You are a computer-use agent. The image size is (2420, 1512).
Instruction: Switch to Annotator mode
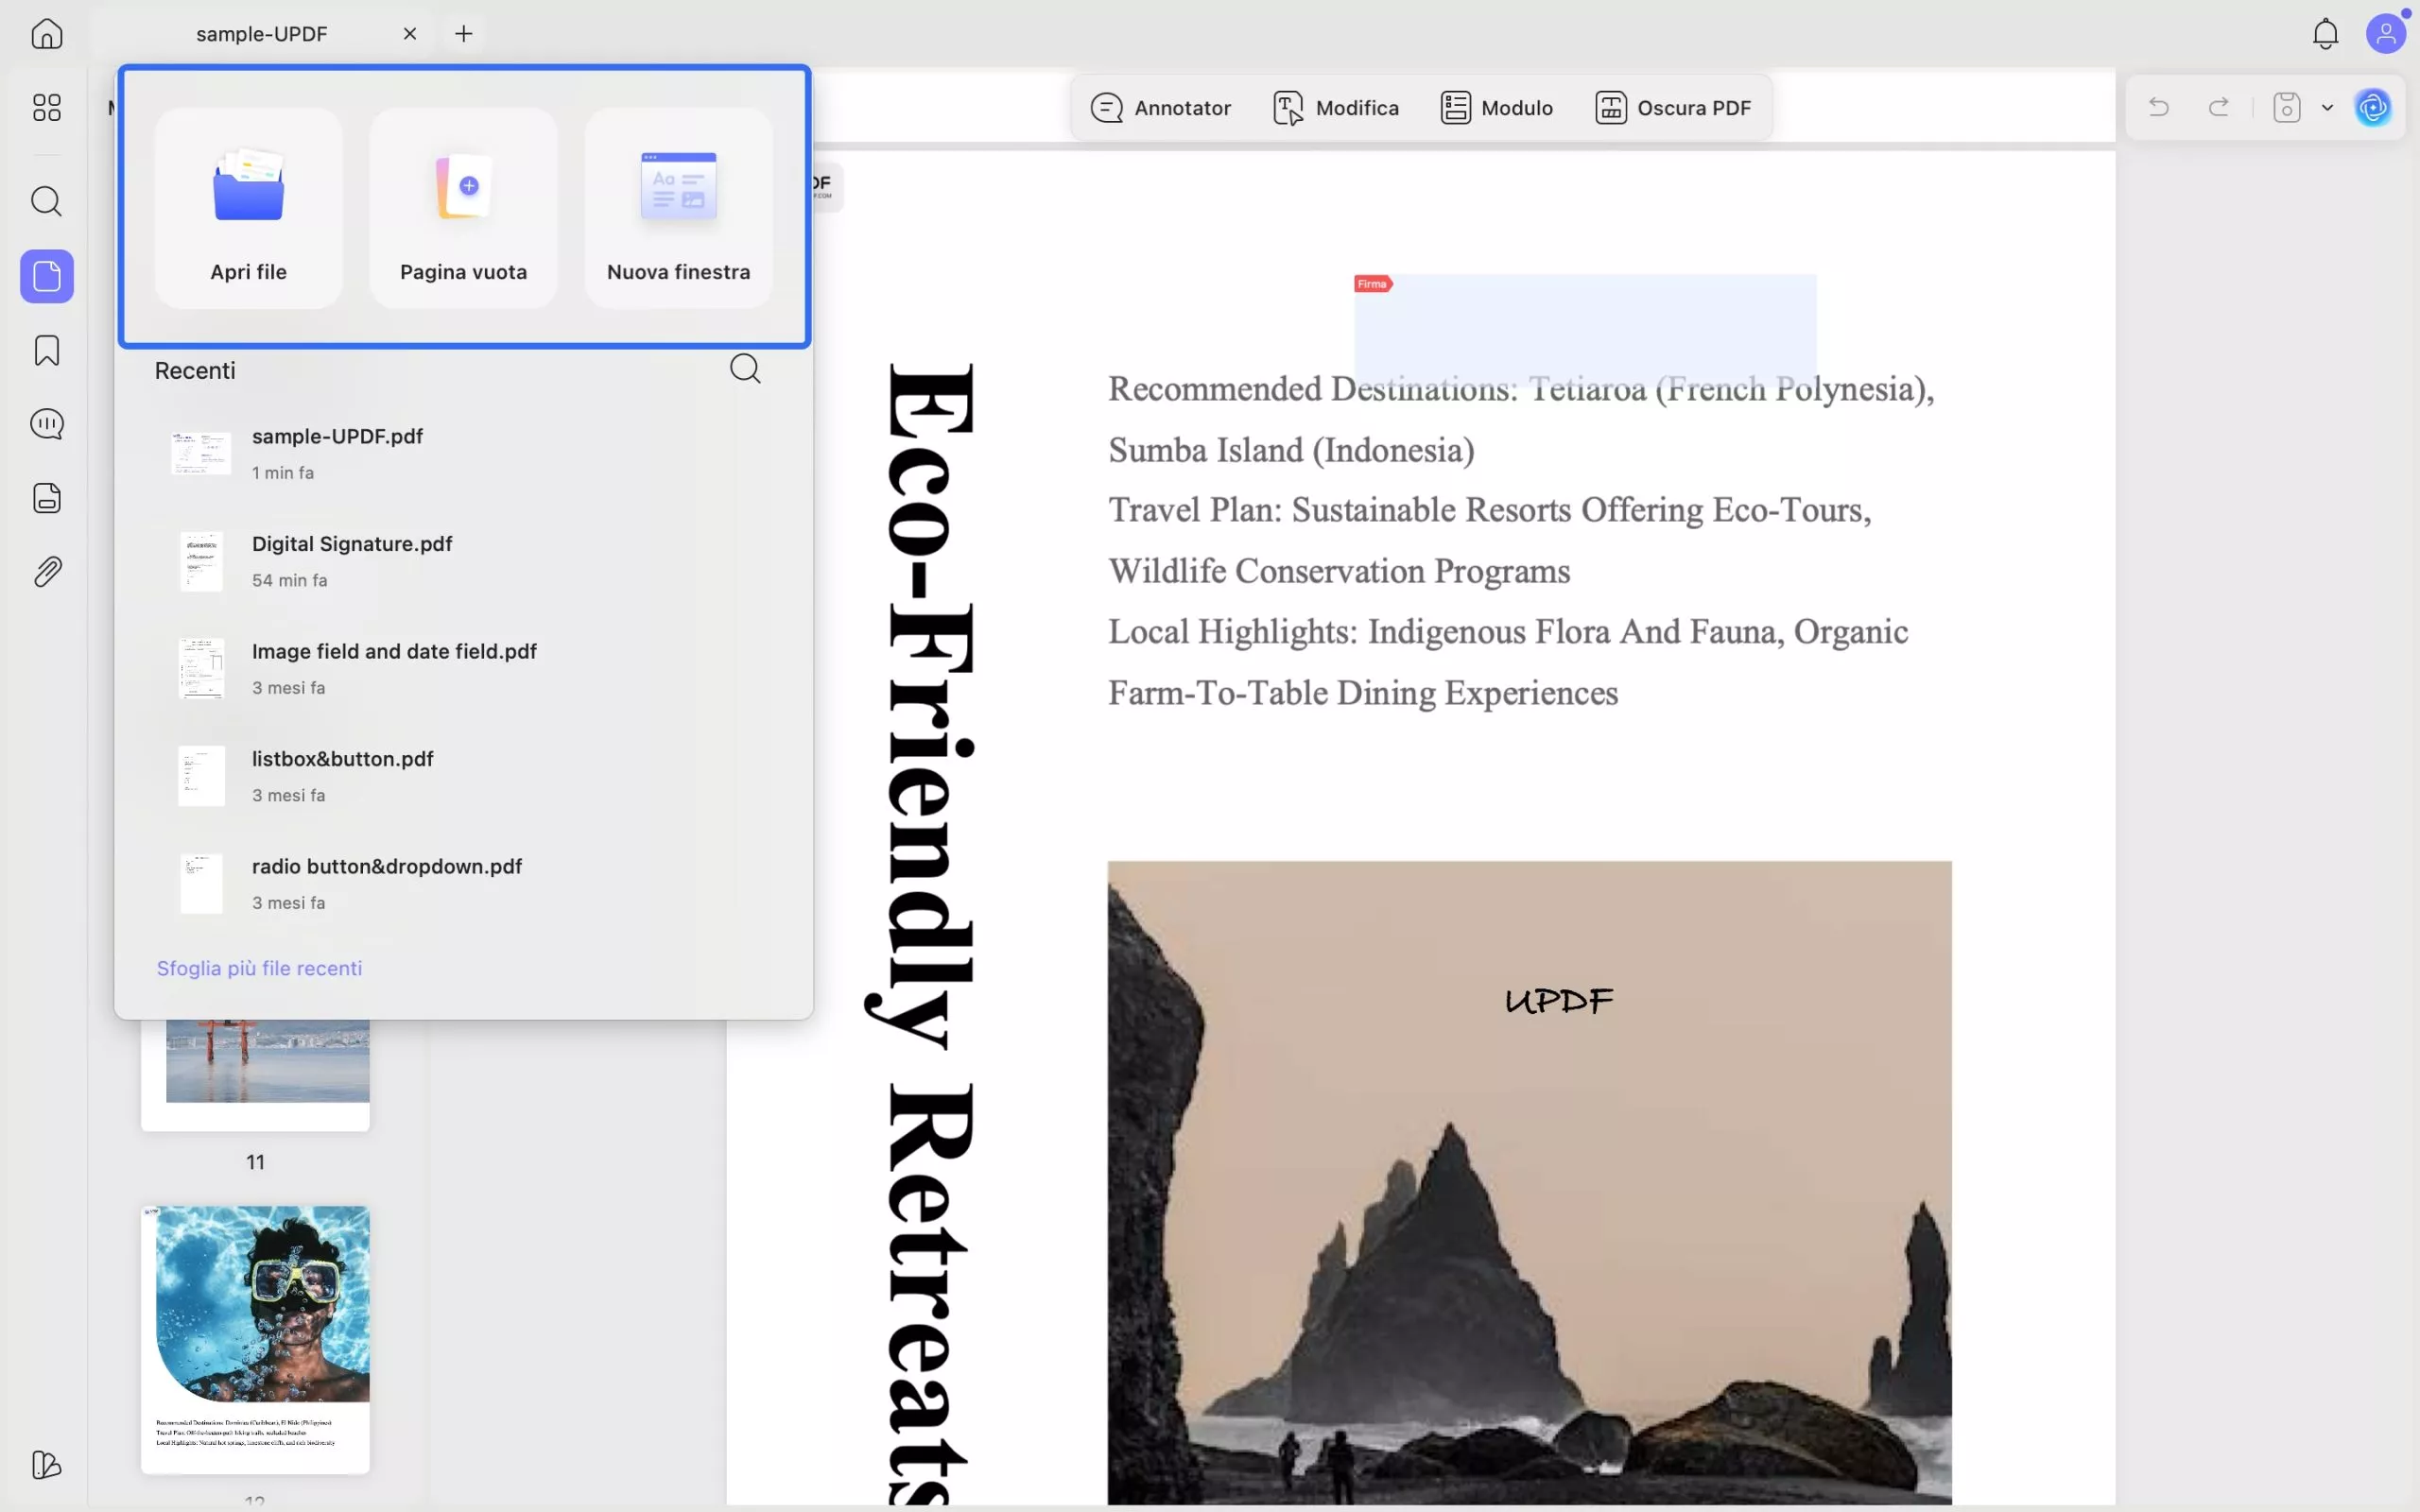(x=1161, y=107)
